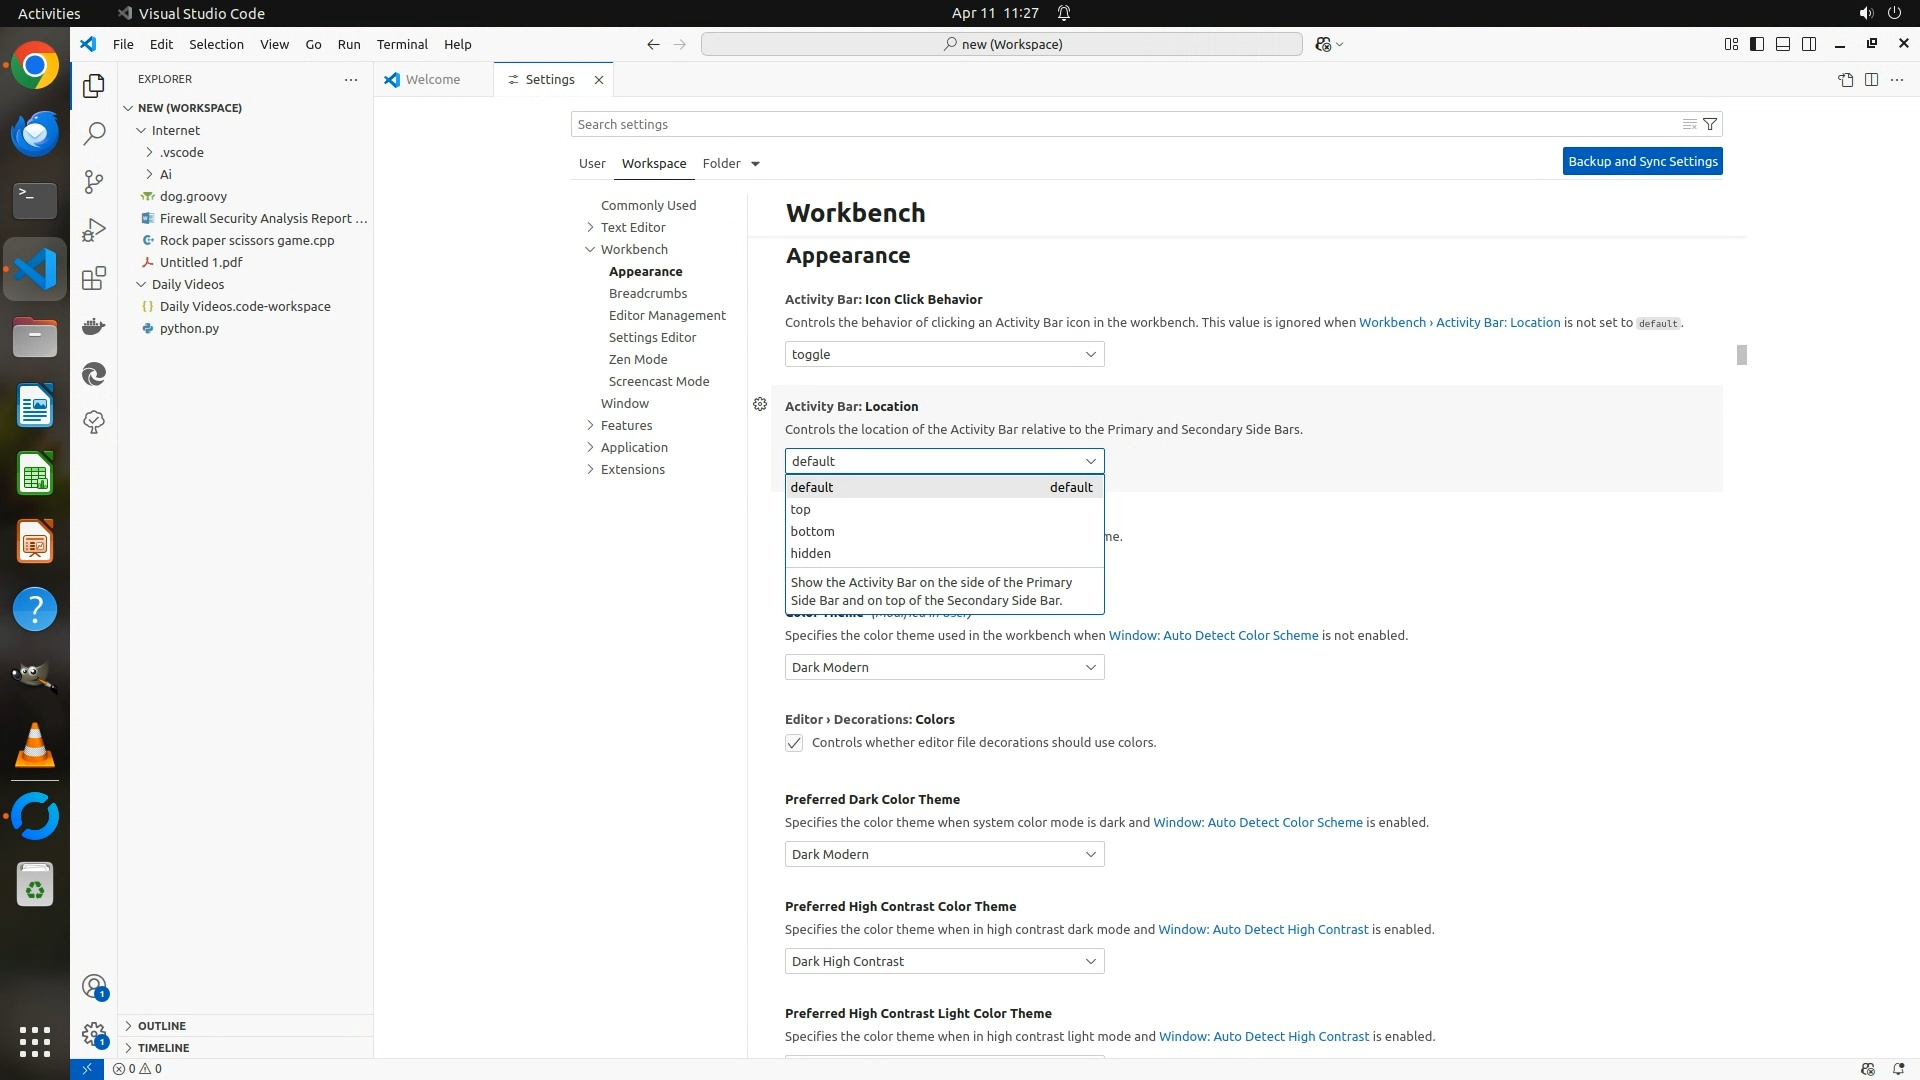The width and height of the screenshot is (1920, 1080).
Task: Toggle Primary Side Bar layout icon
Action: click(x=1757, y=44)
